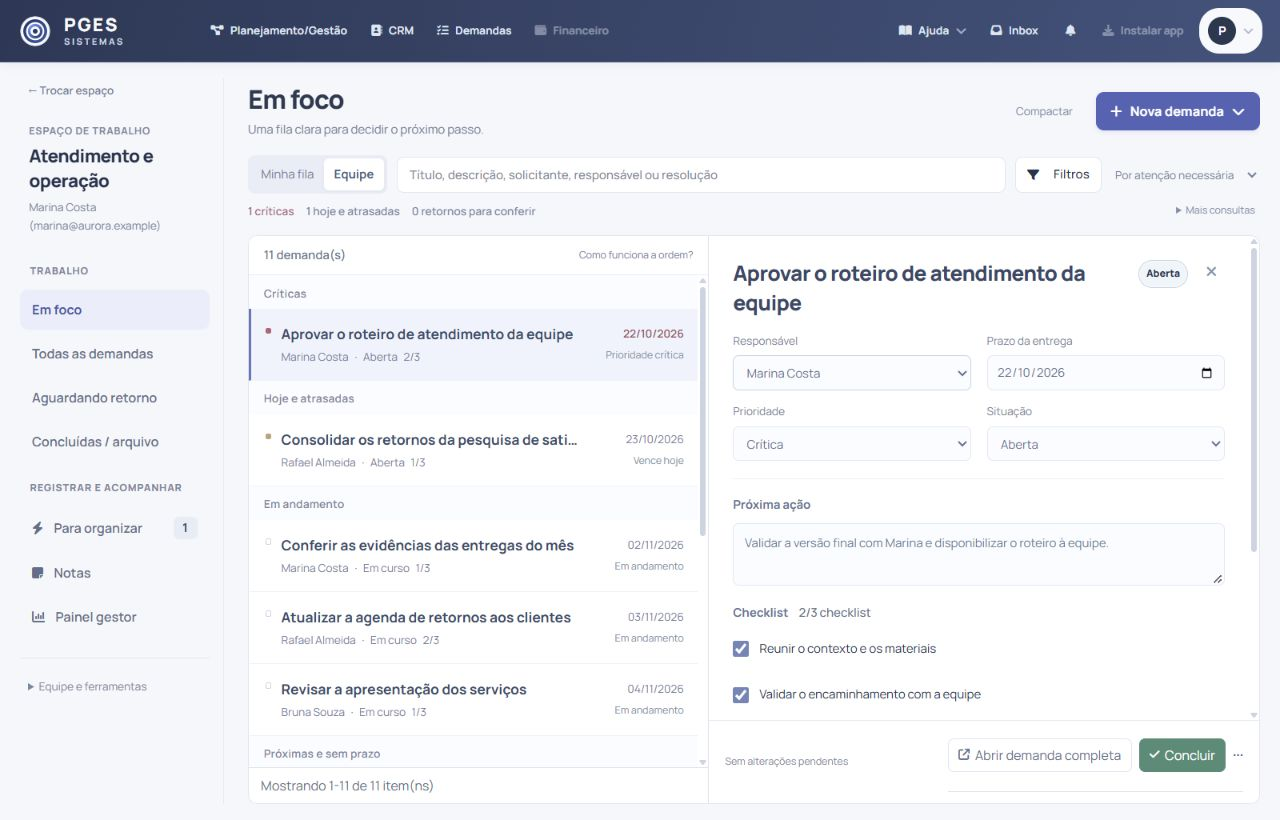
Task: Click Trocar espaço link
Action: click(x=71, y=90)
